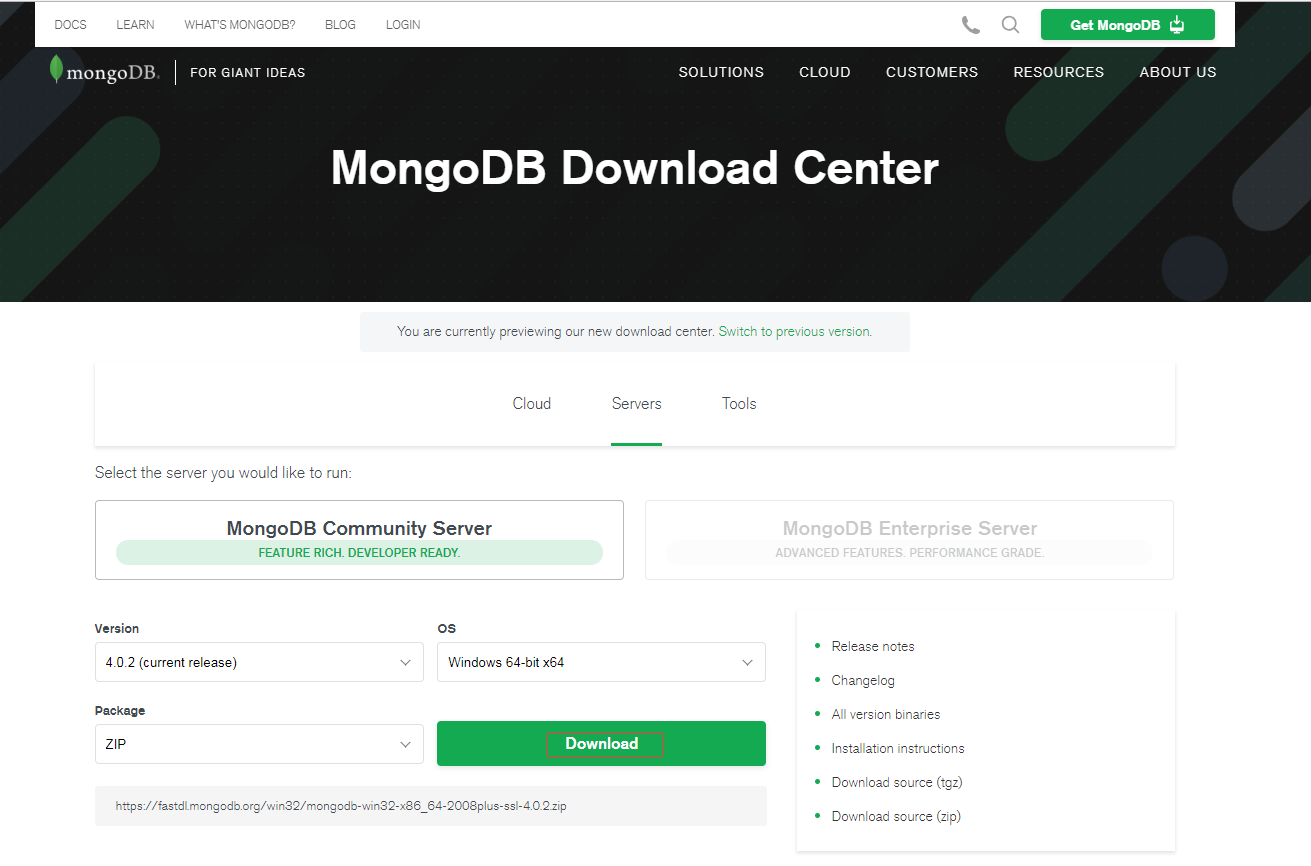Click the MongoDB Download Center heading

click(x=635, y=168)
